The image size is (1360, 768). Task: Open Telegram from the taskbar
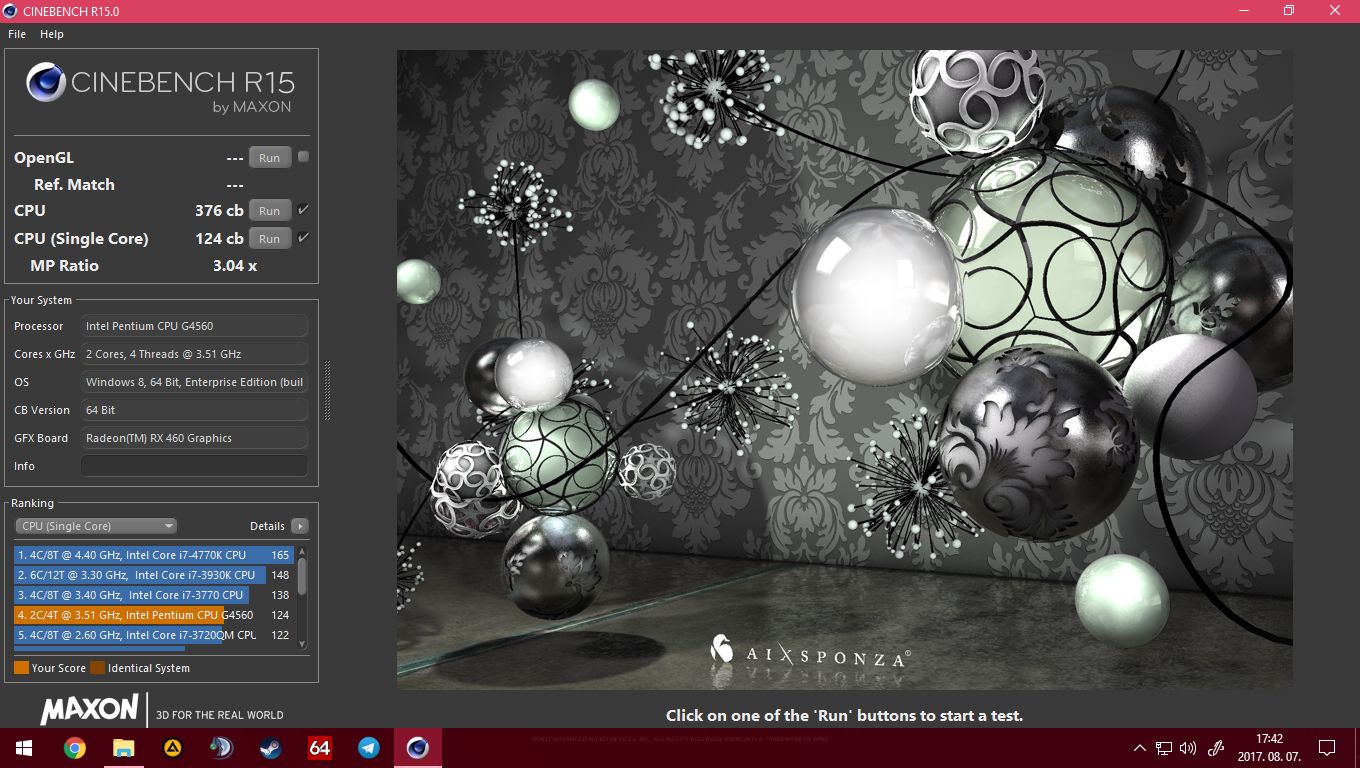368,748
